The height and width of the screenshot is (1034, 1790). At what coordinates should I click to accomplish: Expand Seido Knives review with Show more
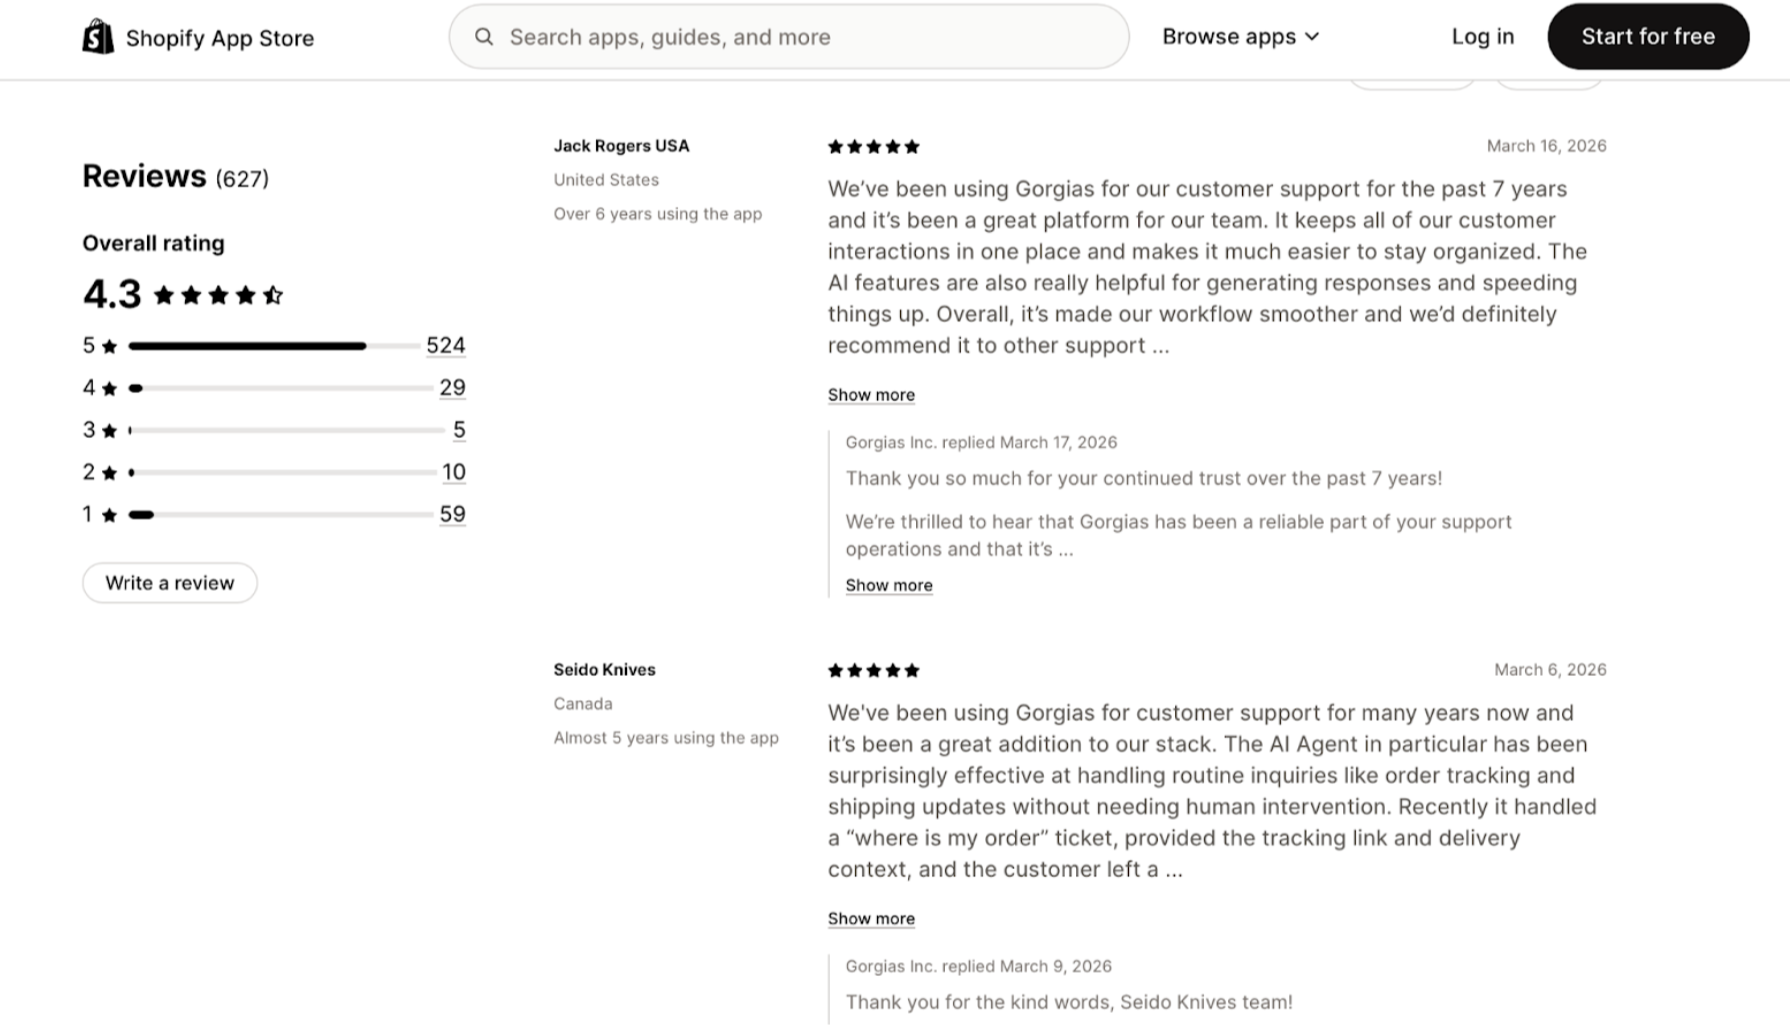[x=871, y=919]
